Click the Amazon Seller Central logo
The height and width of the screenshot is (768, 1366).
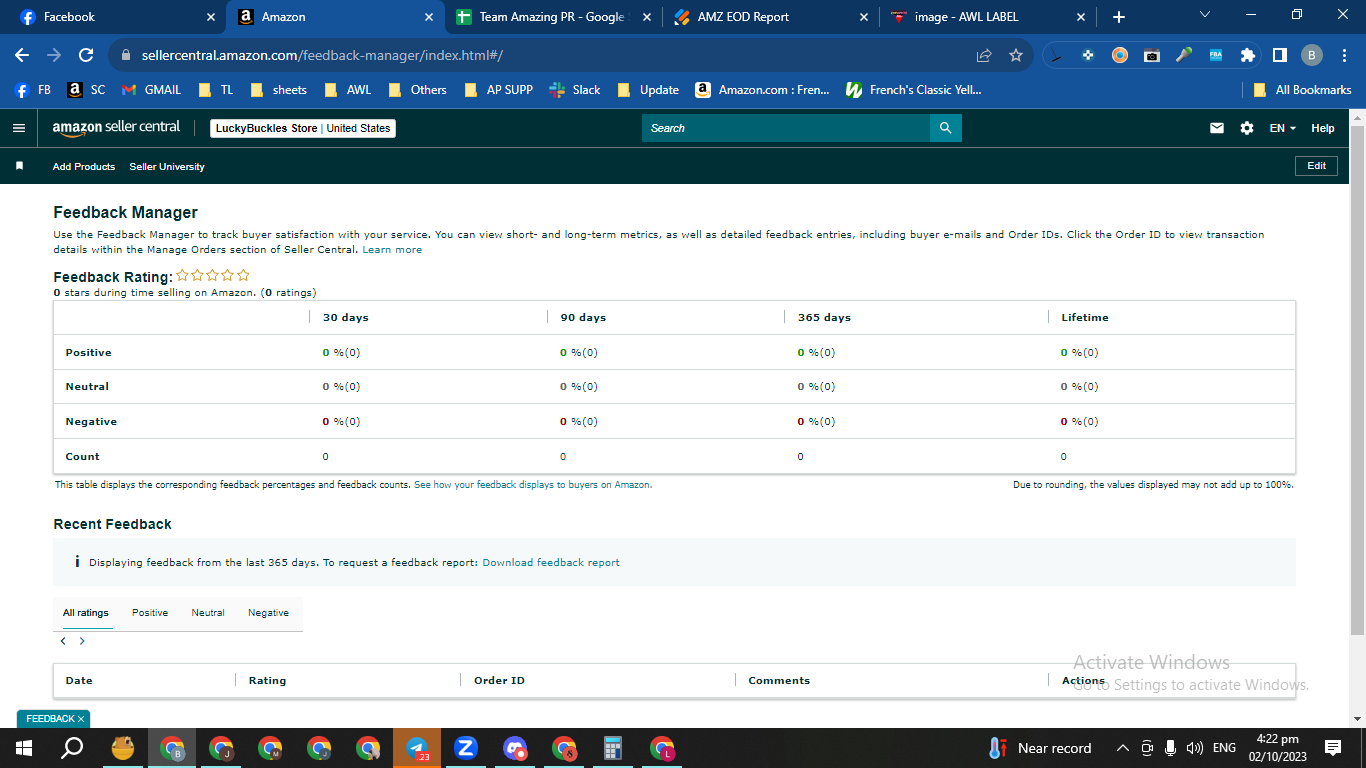click(116, 128)
